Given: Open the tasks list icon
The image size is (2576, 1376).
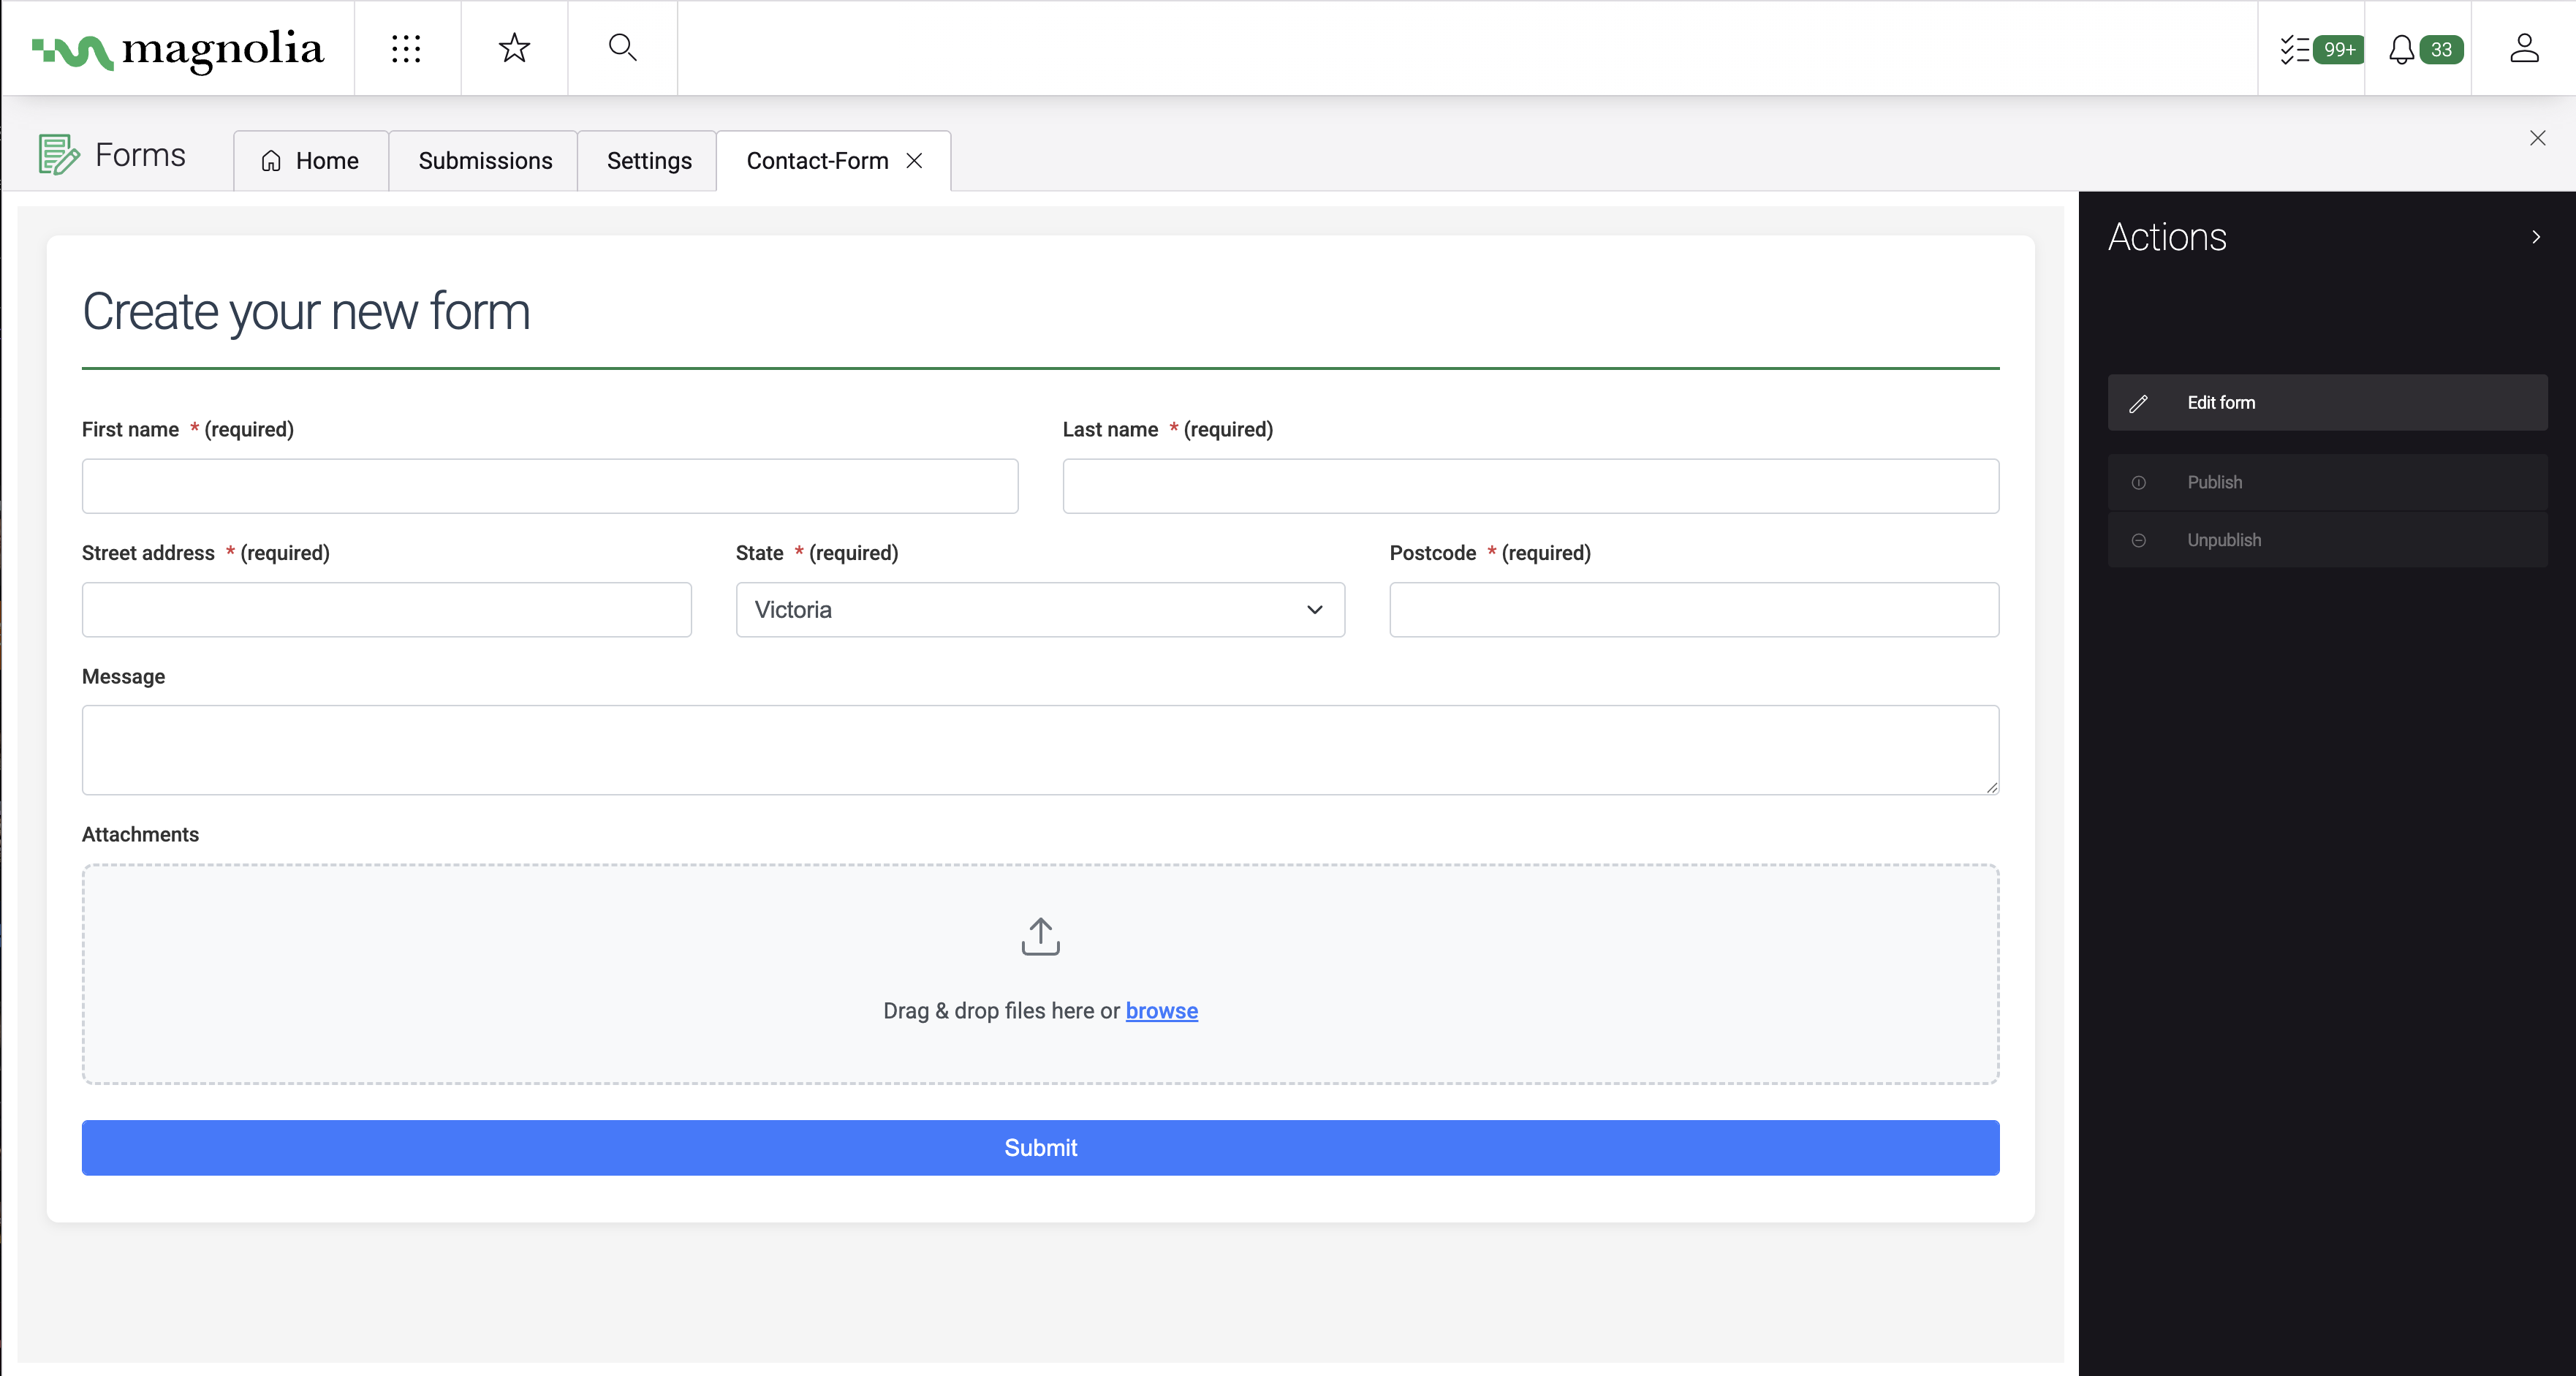Looking at the screenshot, I should (2295, 49).
